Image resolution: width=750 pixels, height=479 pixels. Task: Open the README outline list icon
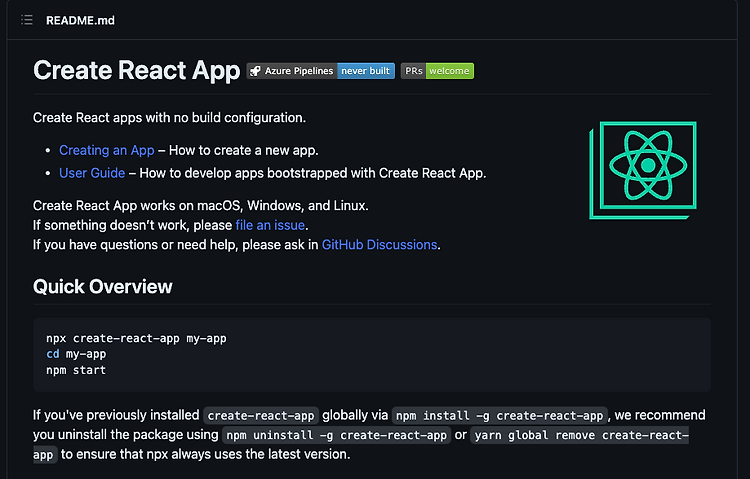pos(27,20)
